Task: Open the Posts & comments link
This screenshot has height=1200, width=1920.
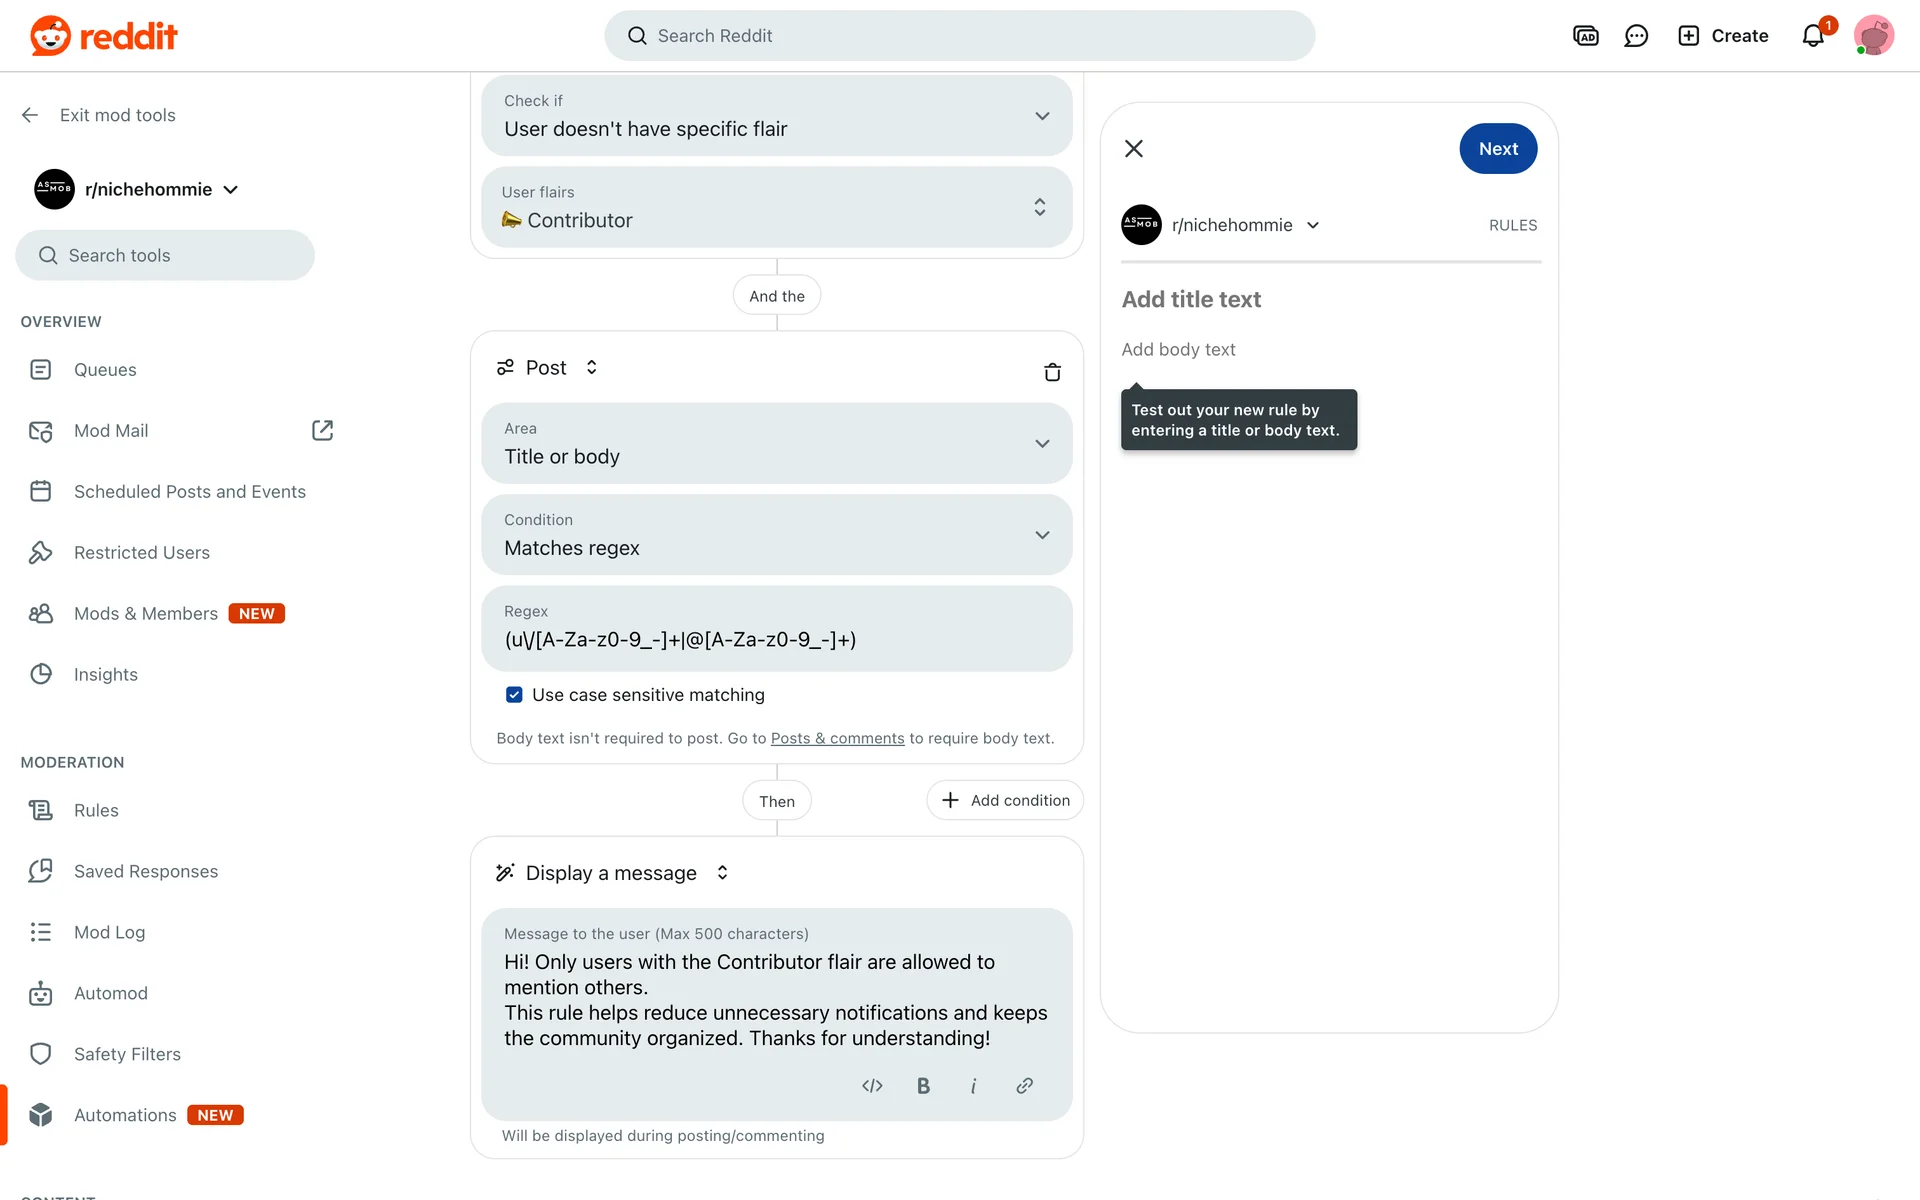Action: (837, 739)
